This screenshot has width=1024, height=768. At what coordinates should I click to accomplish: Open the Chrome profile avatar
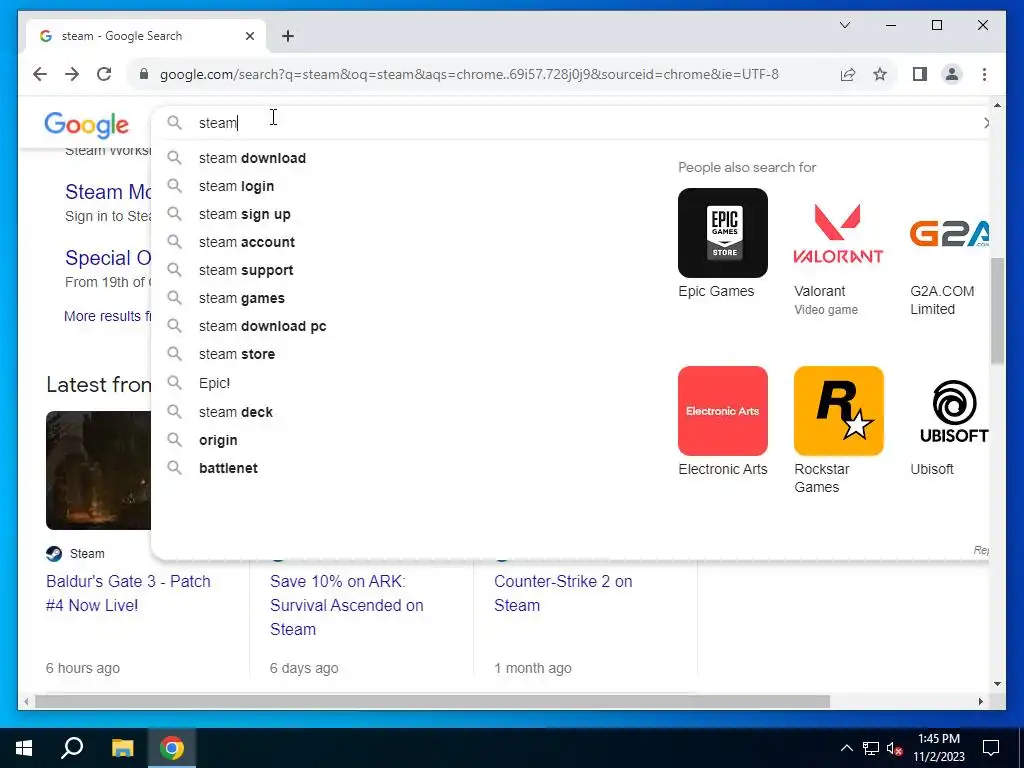click(x=952, y=74)
